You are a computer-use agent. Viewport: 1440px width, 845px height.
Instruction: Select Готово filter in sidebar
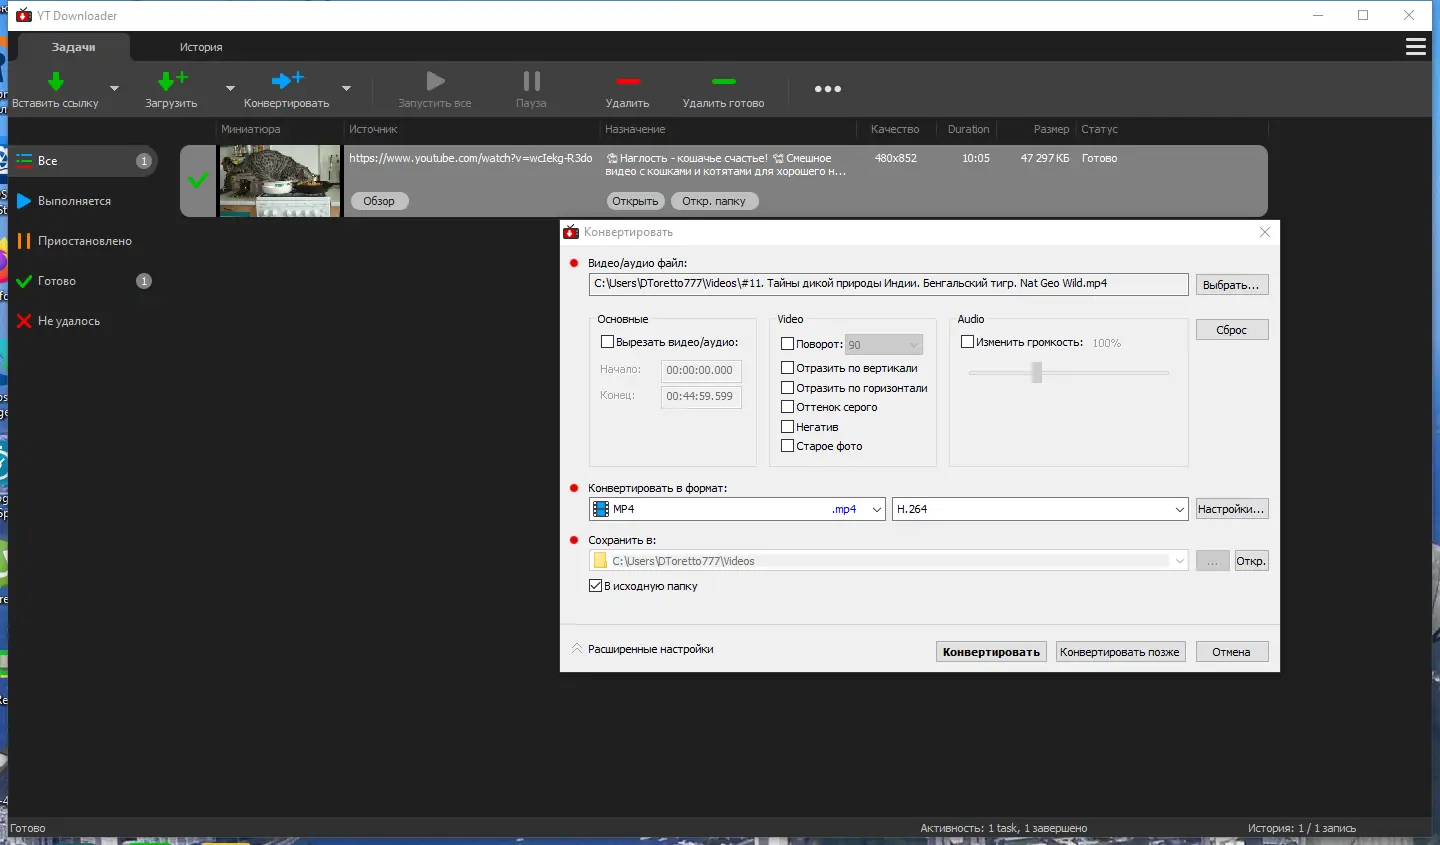[57, 281]
